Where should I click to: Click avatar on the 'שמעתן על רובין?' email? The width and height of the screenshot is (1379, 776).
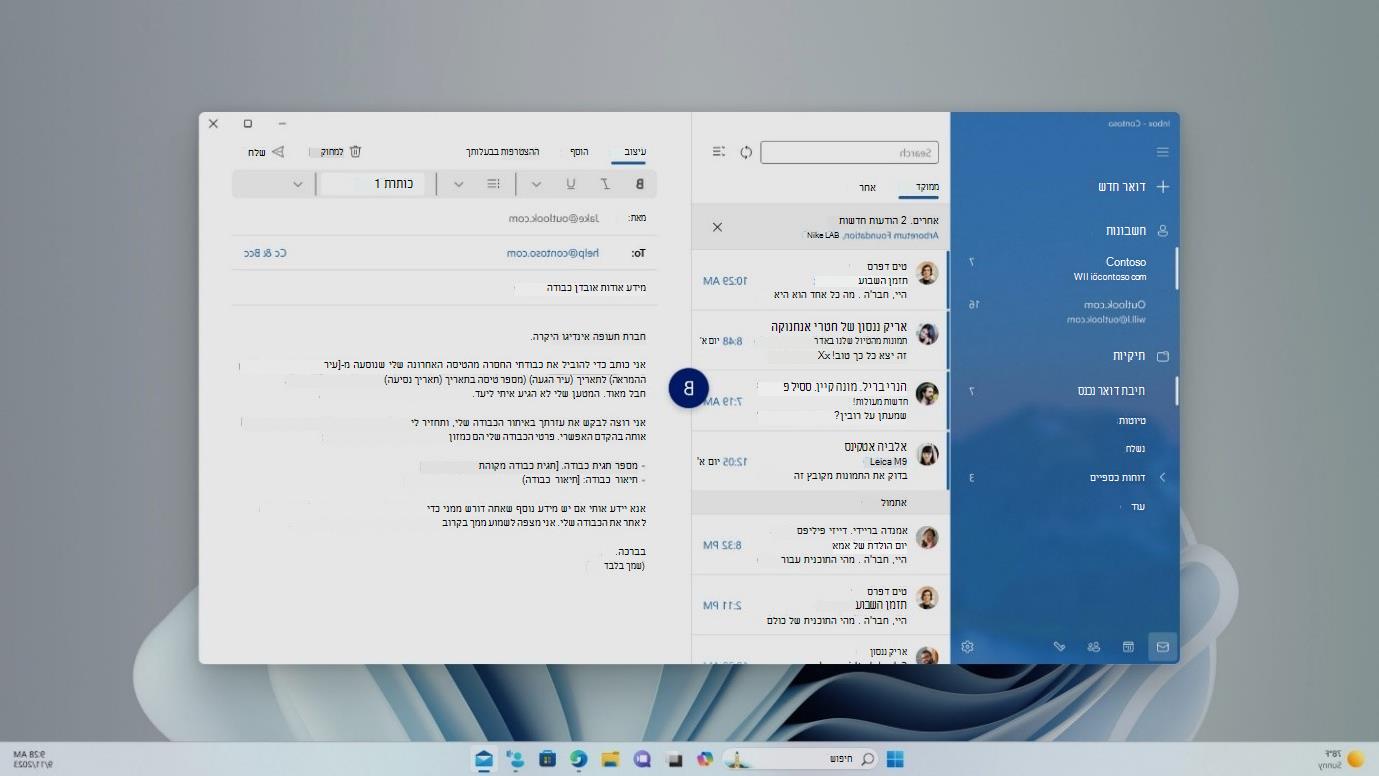click(929, 394)
